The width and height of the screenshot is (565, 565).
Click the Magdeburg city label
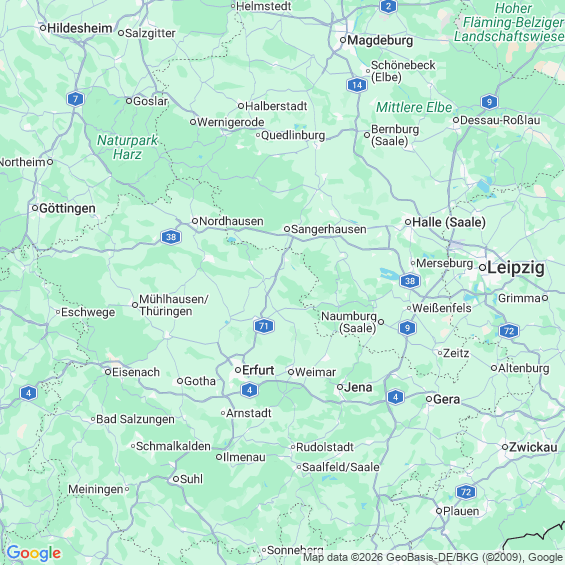[380, 40]
